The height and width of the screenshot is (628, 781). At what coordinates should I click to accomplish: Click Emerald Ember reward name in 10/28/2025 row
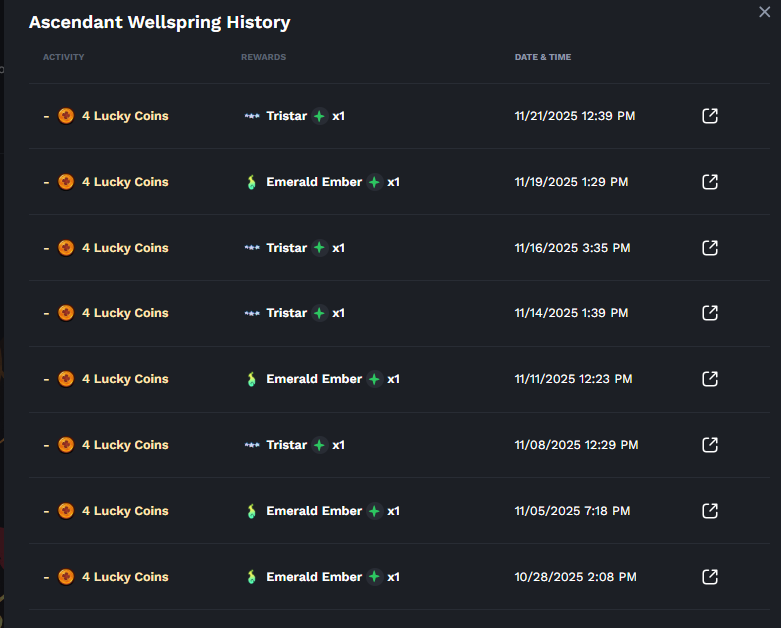point(314,577)
